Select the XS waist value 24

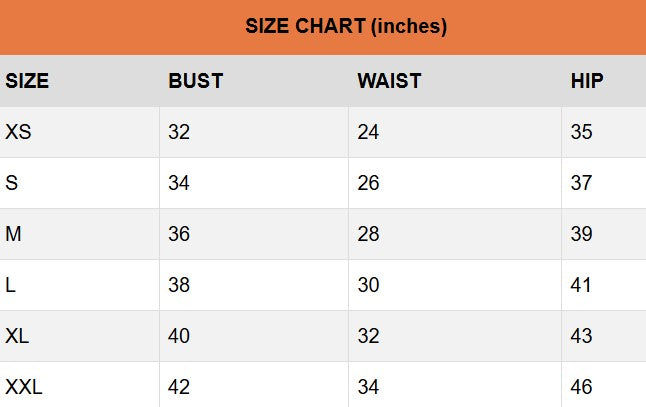click(x=368, y=132)
